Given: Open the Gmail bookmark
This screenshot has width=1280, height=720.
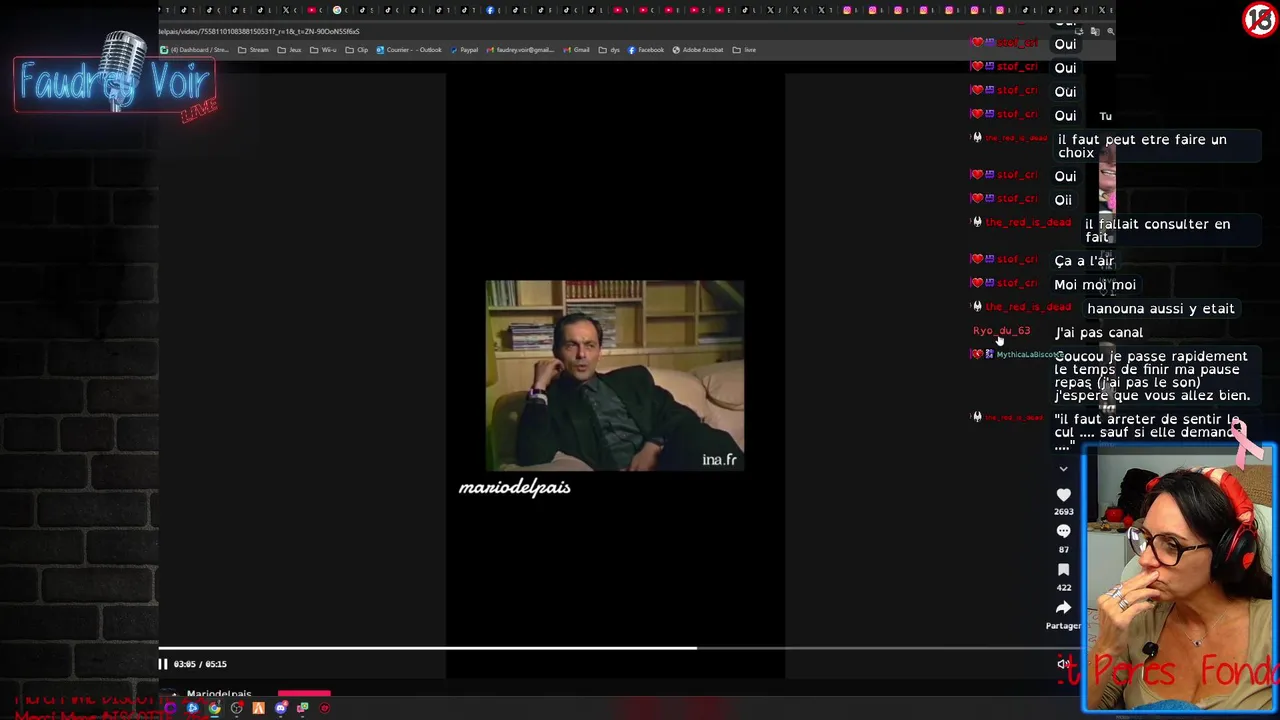Looking at the screenshot, I should [x=577, y=50].
